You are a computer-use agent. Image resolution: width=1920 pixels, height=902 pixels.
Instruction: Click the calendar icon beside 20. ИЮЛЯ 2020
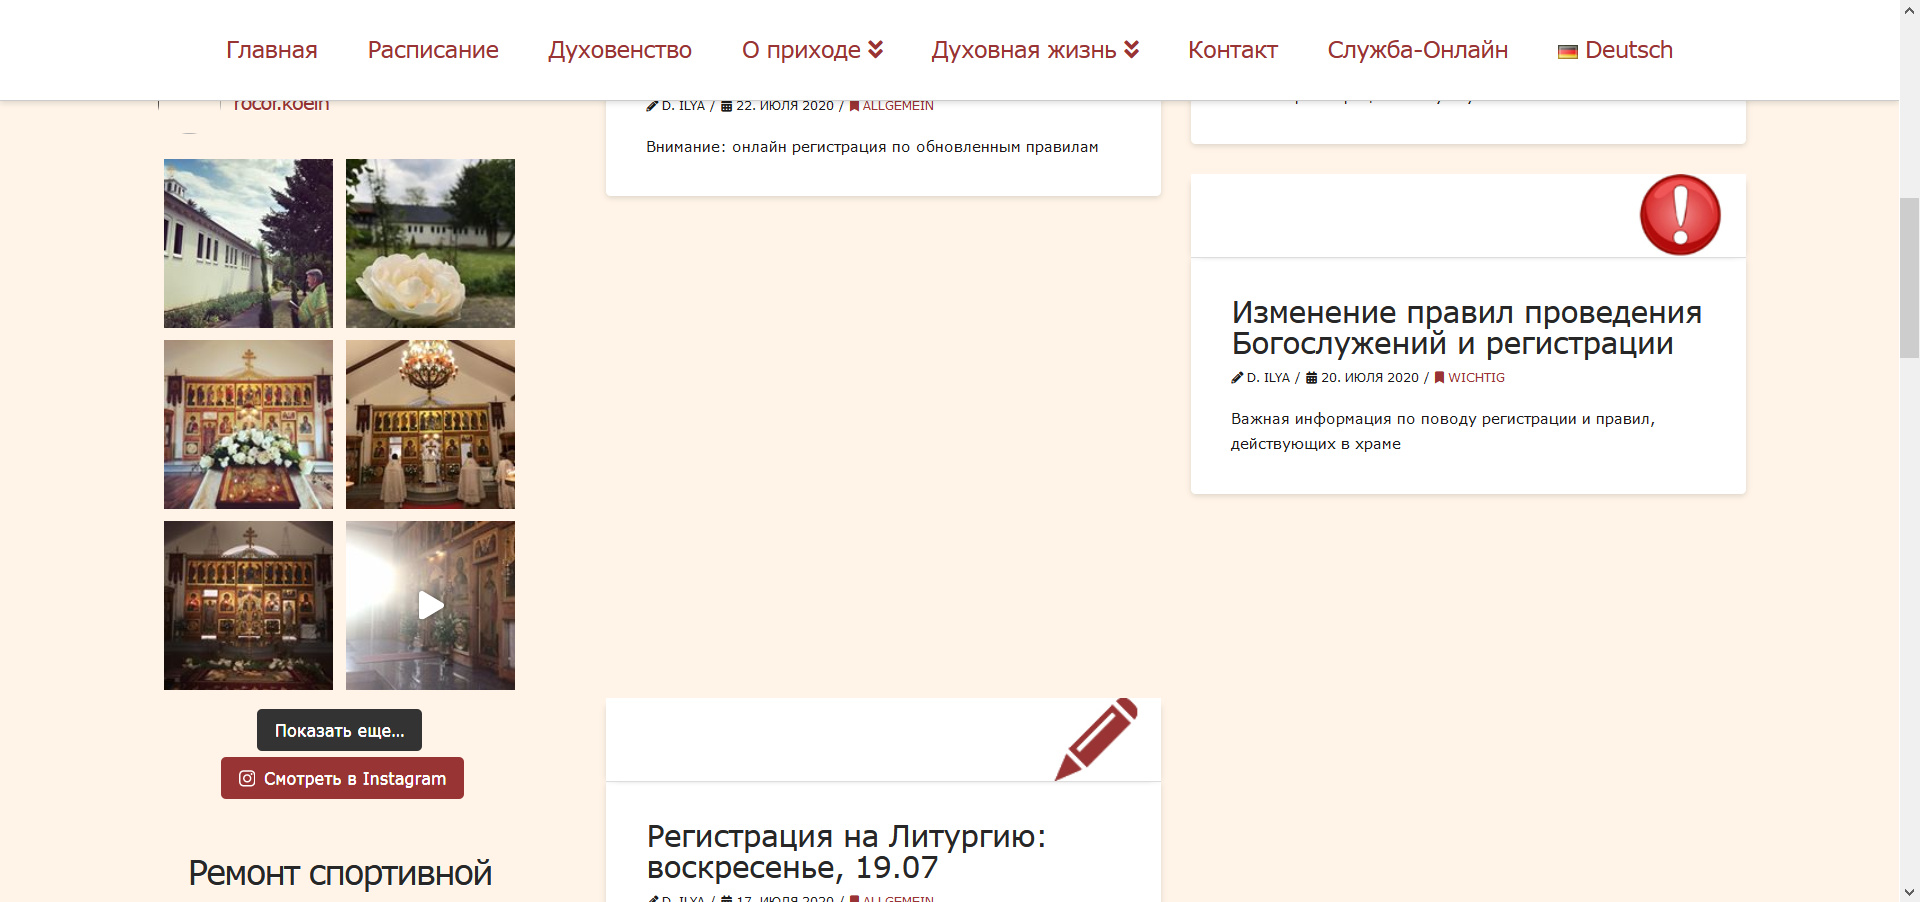tap(1311, 378)
